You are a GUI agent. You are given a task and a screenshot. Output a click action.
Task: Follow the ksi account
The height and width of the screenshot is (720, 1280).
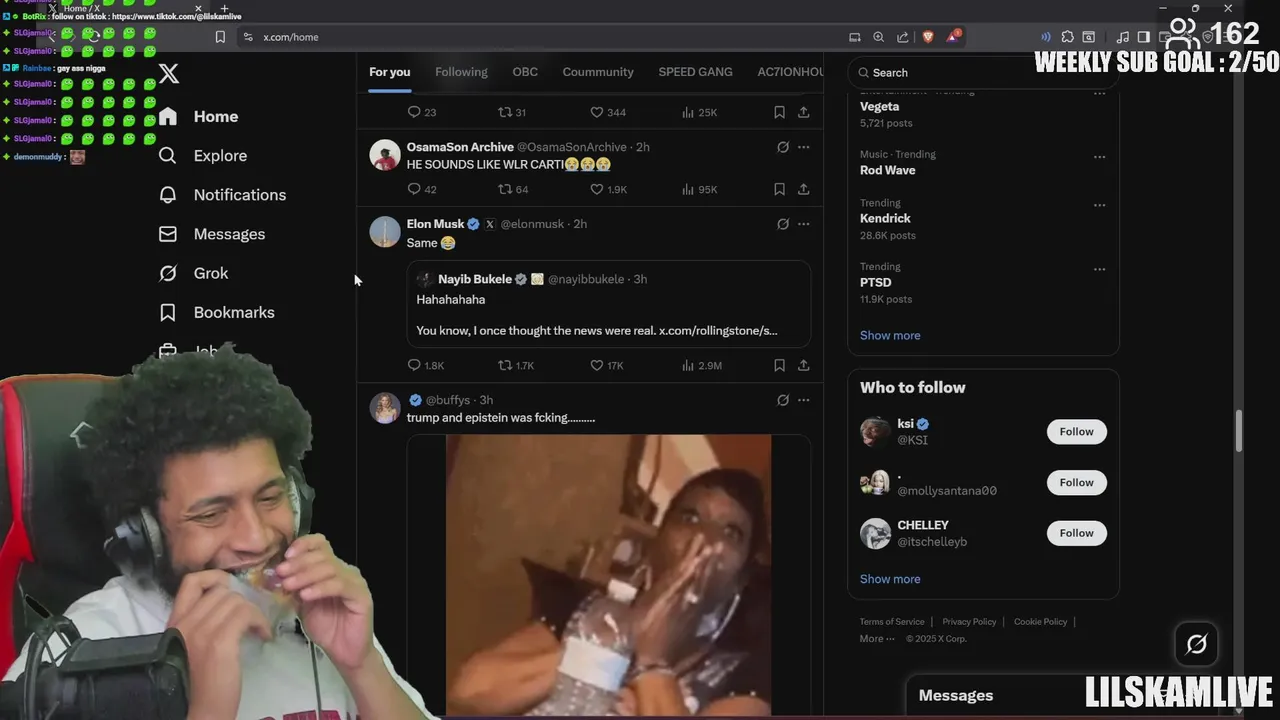point(1076,431)
